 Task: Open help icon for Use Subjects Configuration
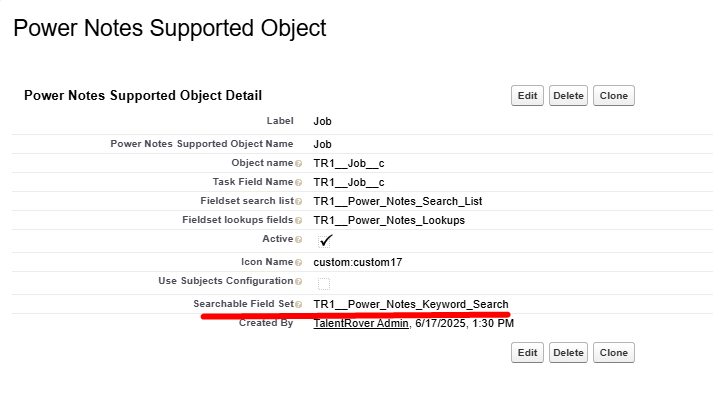point(298,282)
